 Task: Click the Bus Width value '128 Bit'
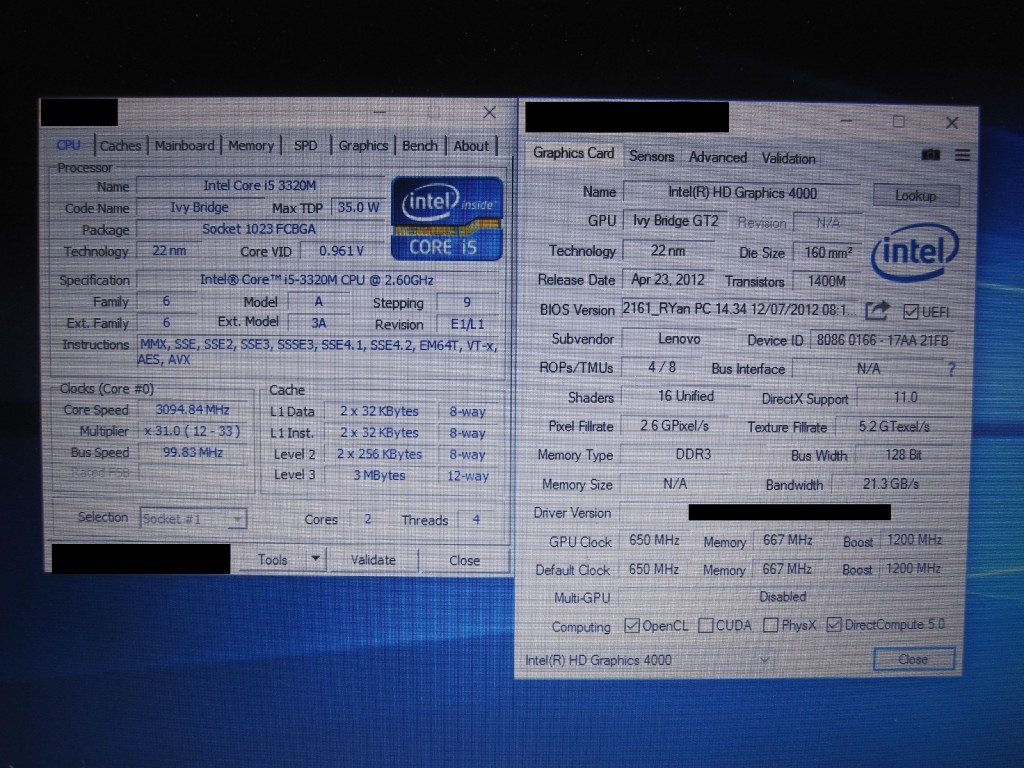coord(903,455)
